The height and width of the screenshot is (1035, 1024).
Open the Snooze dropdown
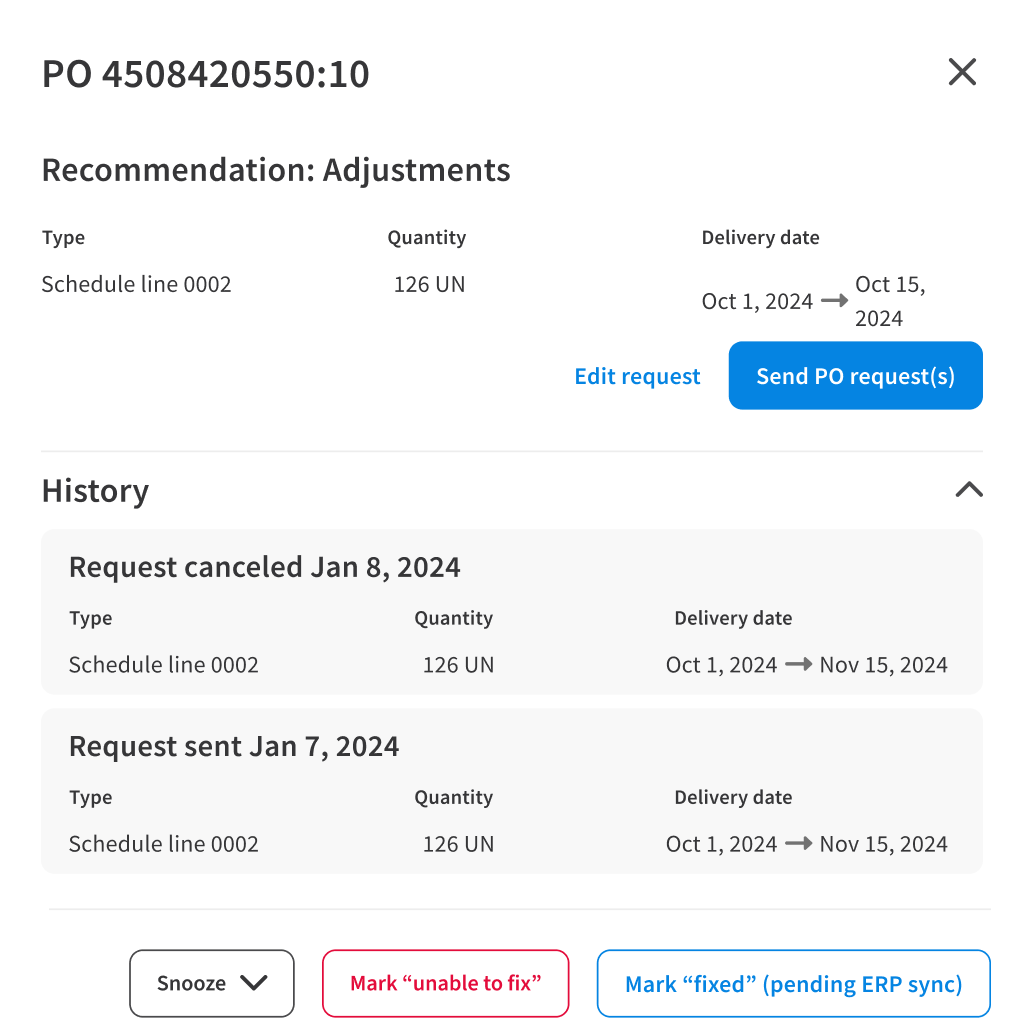tap(212, 983)
